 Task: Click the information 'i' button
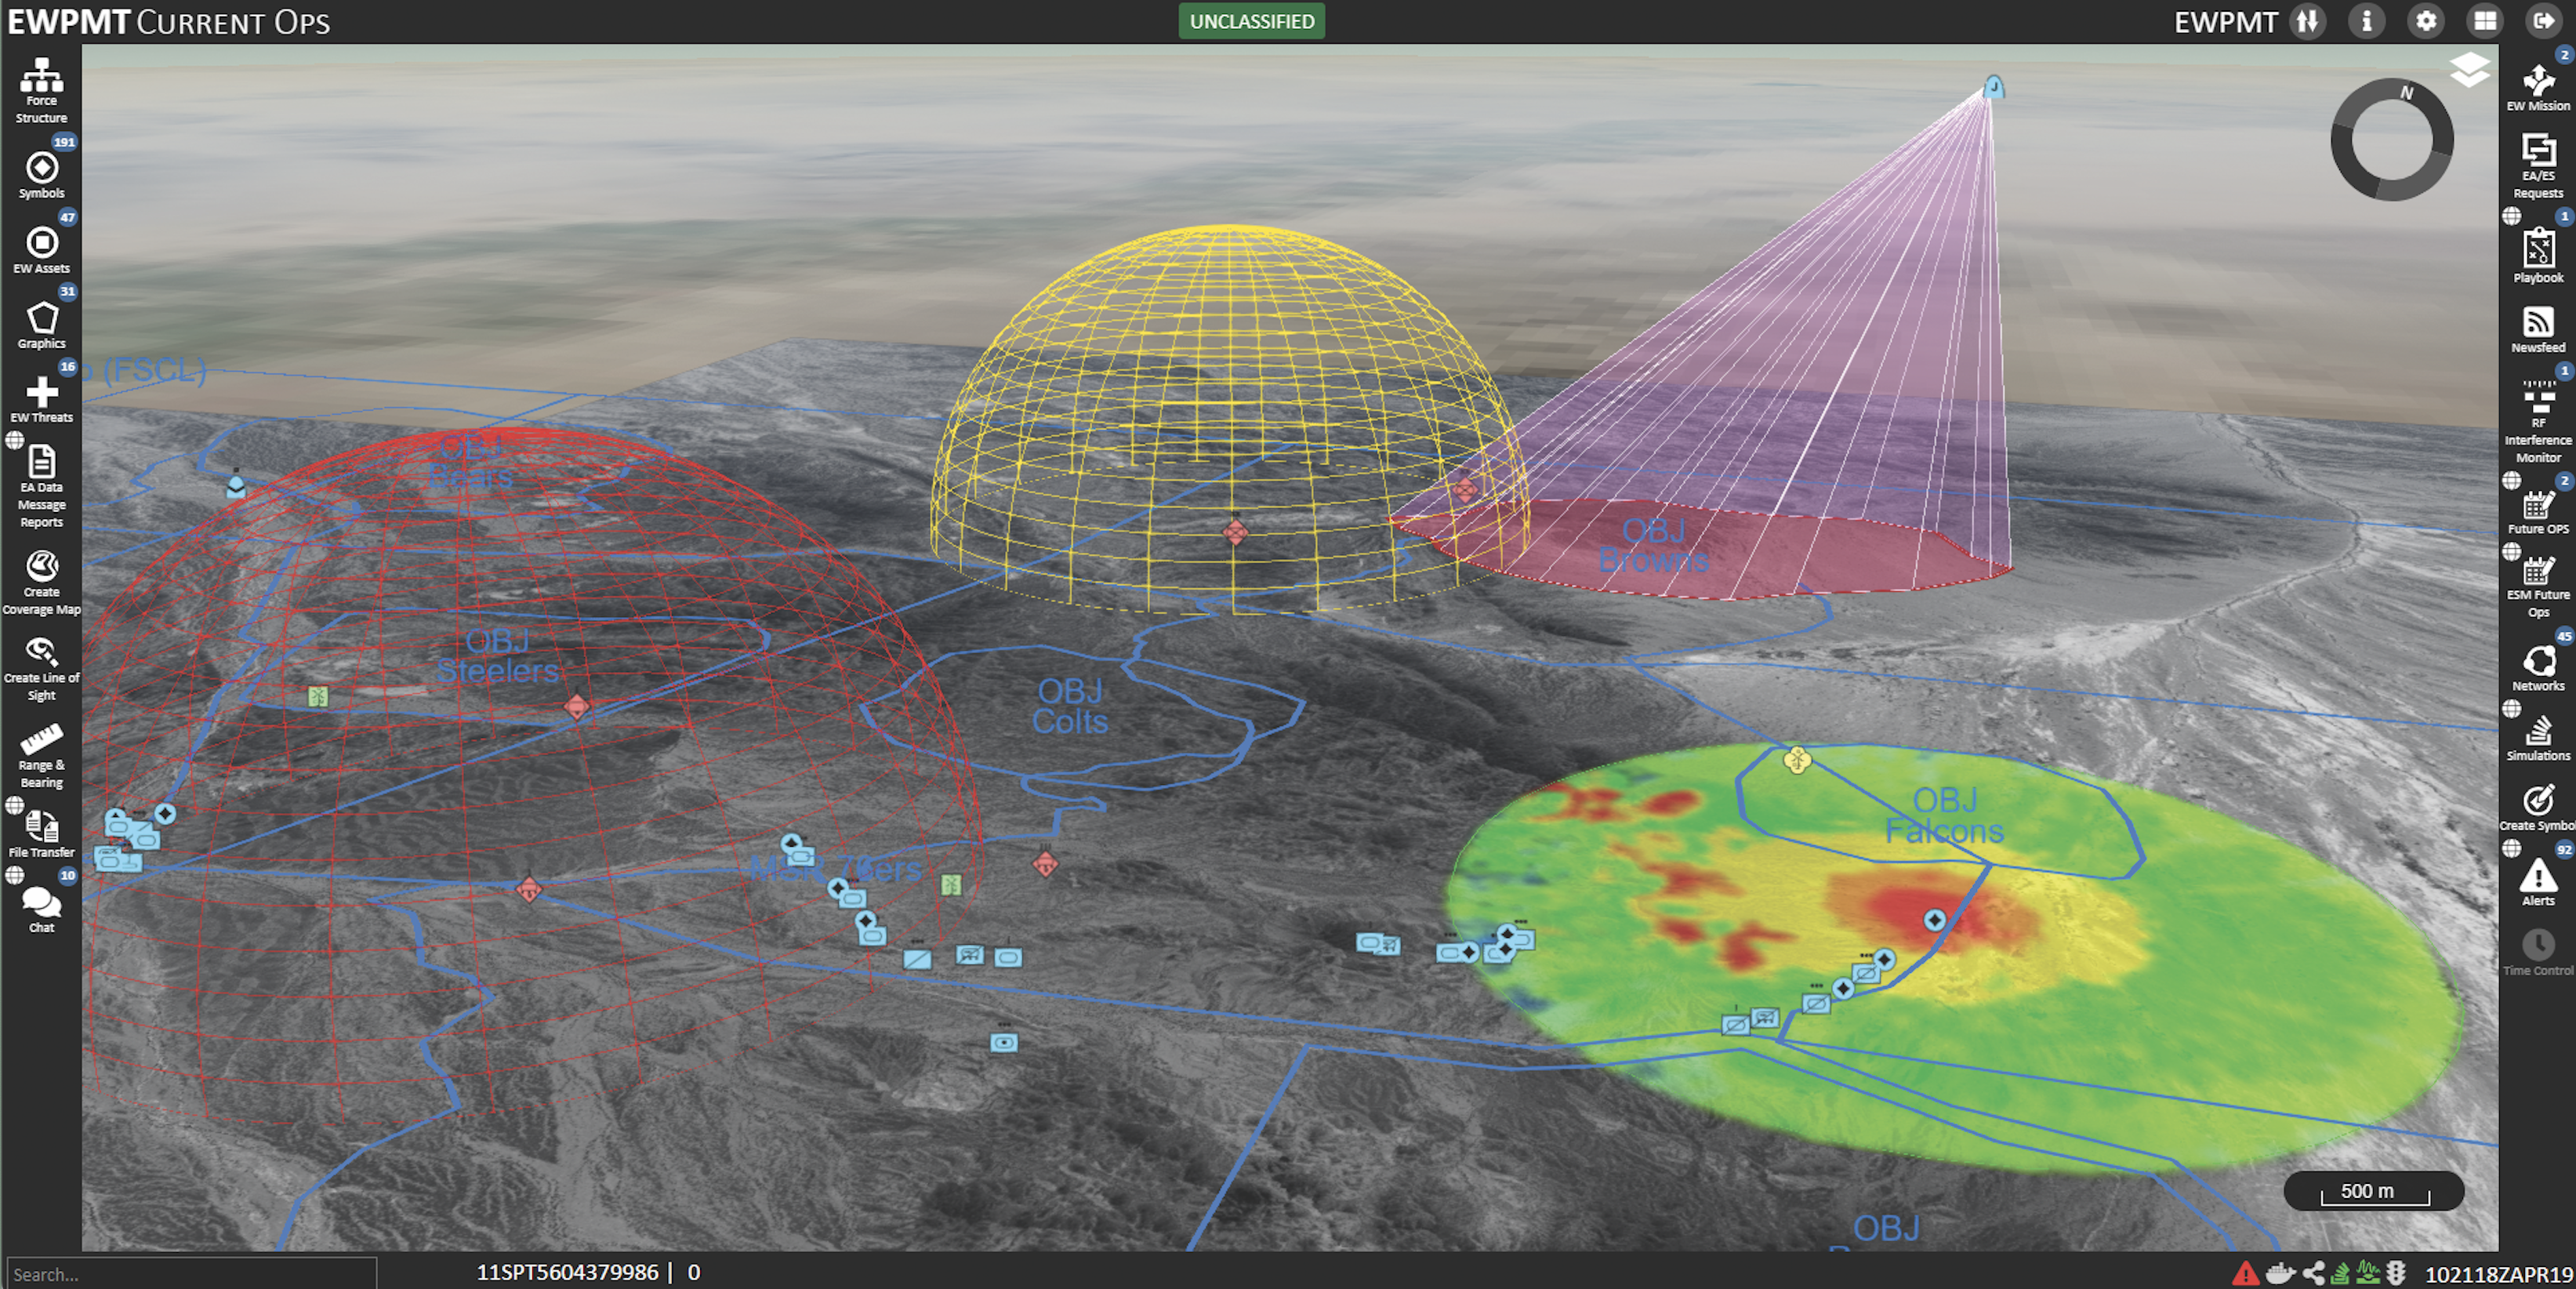point(2366,21)
